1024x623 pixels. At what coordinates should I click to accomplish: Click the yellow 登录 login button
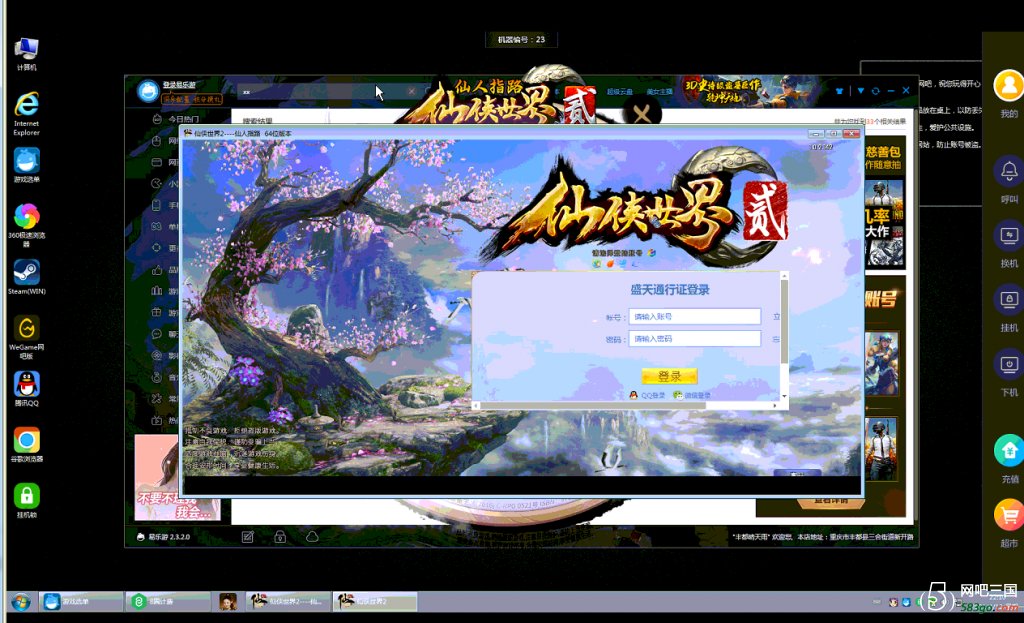[669, 376]
